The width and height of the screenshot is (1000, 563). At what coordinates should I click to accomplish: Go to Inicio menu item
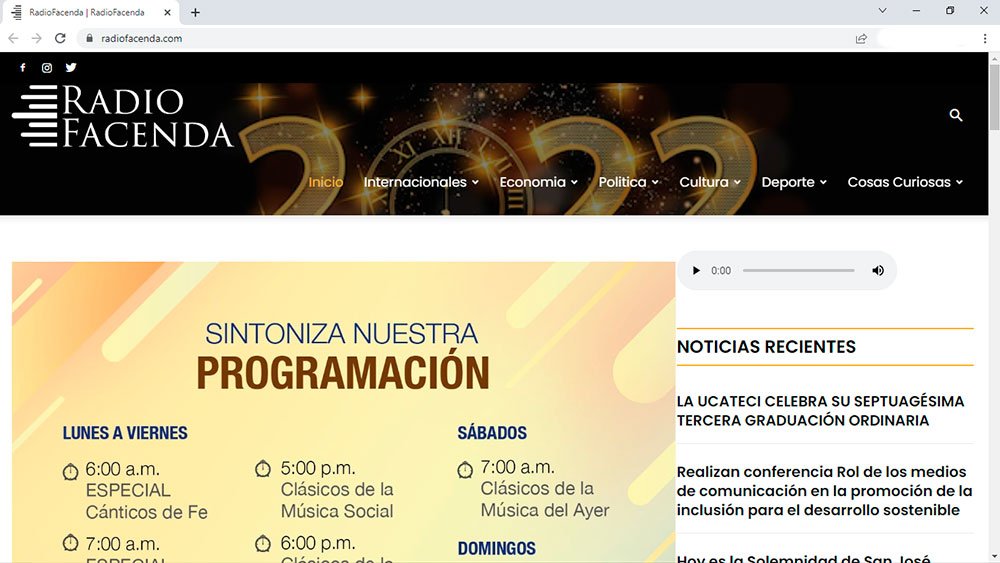325,182
